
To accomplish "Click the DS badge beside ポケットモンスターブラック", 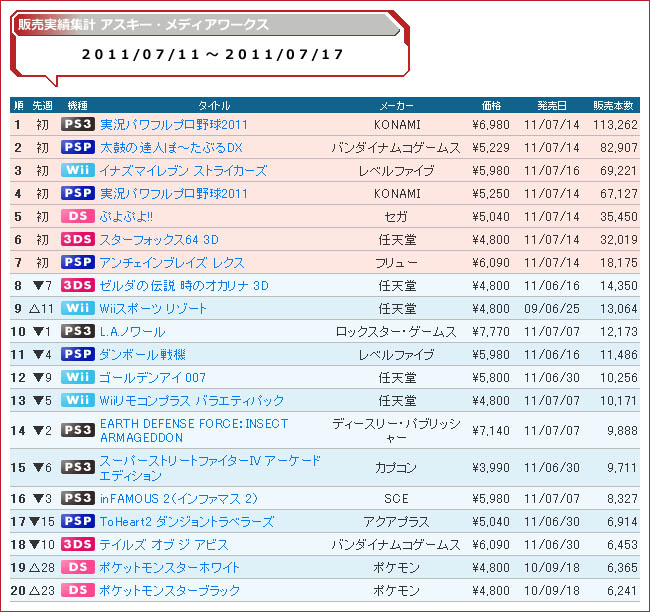I will (78, 590).
